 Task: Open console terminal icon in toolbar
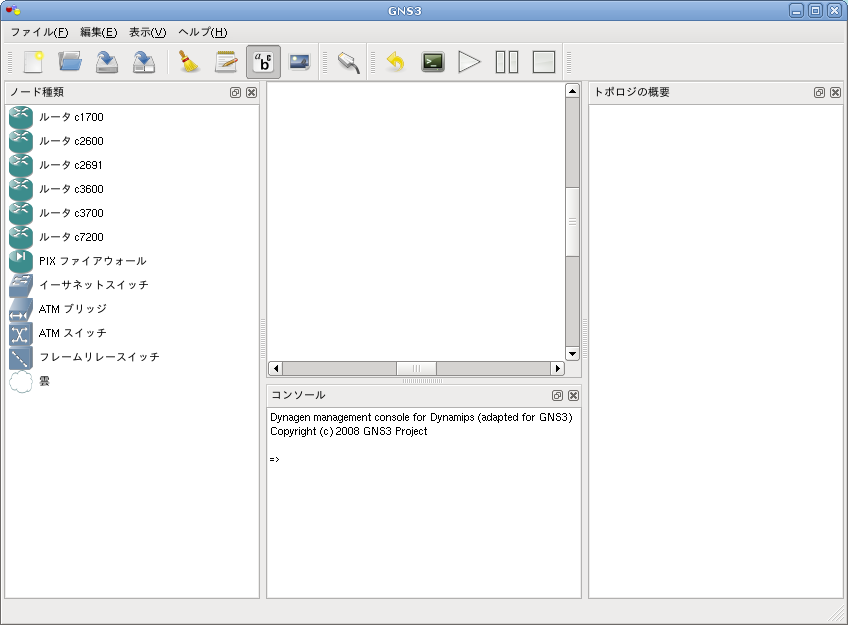click(x=433, y=62)
